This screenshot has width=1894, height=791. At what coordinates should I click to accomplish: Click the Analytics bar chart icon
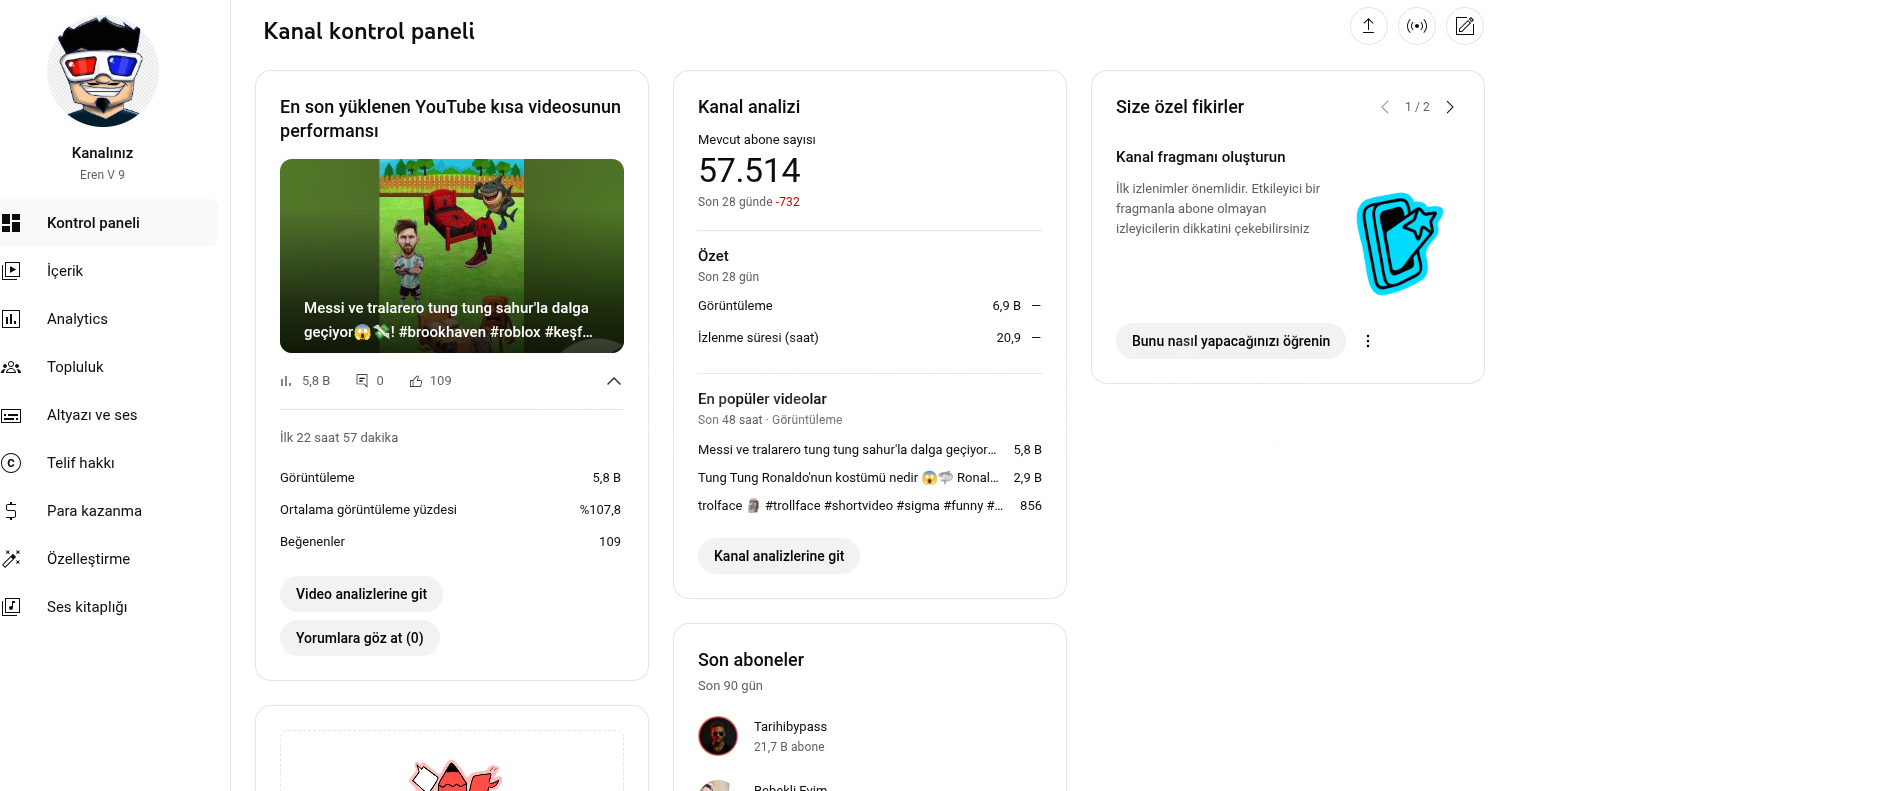[11, 319]
